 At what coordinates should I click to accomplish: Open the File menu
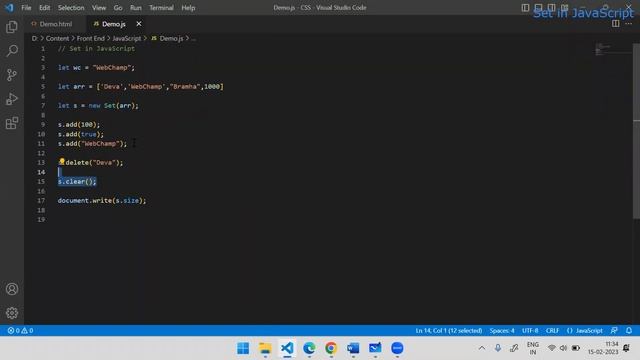pyautogui.click(x=26, y=8)
